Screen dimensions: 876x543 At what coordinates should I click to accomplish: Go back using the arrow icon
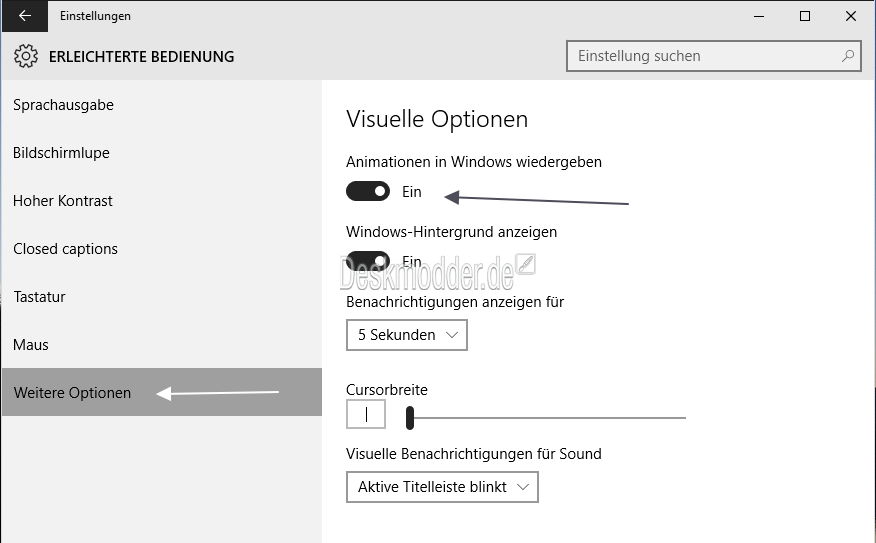click(x=25, y=16)
